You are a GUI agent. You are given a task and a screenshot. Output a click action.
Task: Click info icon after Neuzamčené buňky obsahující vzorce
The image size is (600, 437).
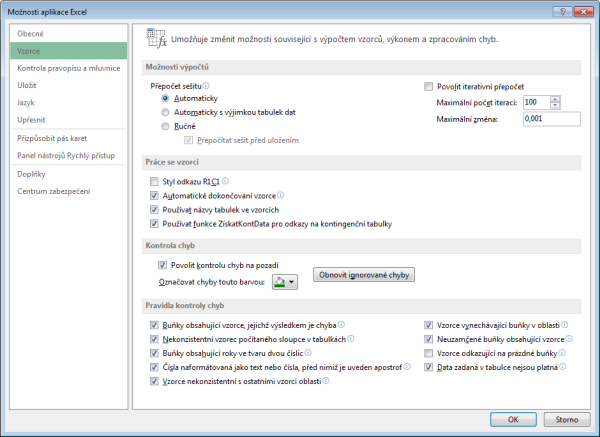[569, 339]
